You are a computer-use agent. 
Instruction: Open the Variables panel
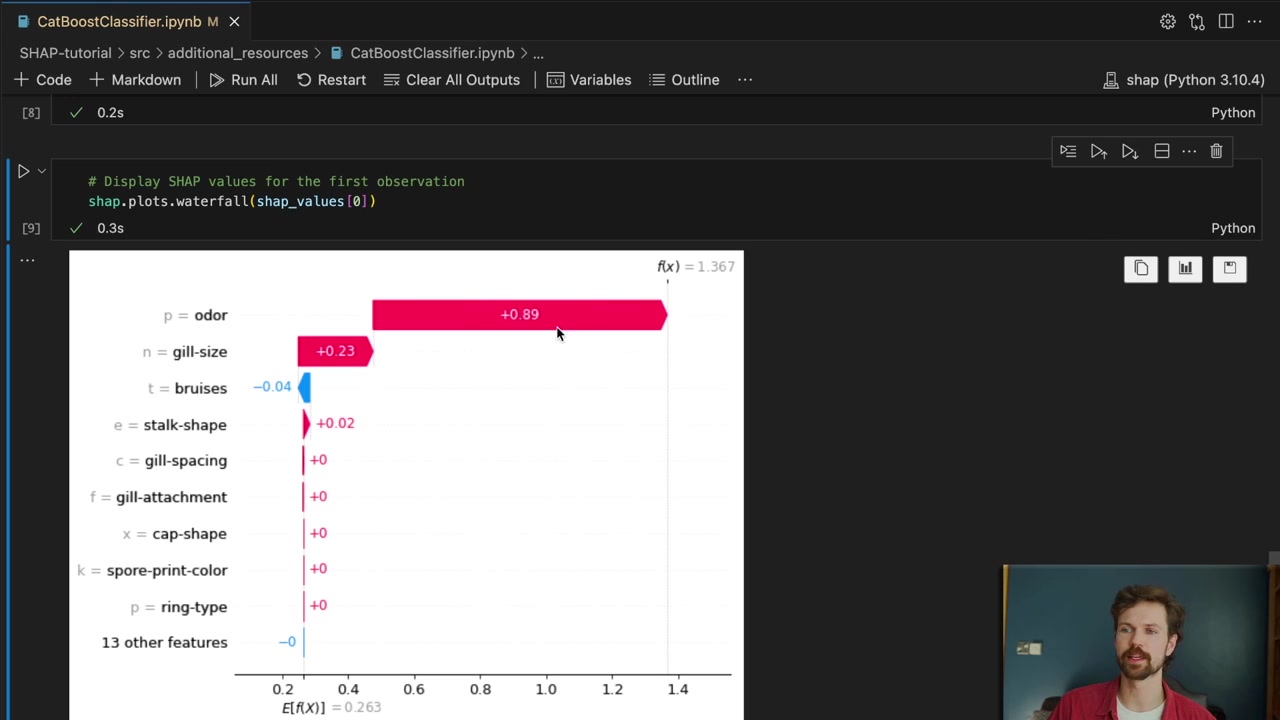589,80
